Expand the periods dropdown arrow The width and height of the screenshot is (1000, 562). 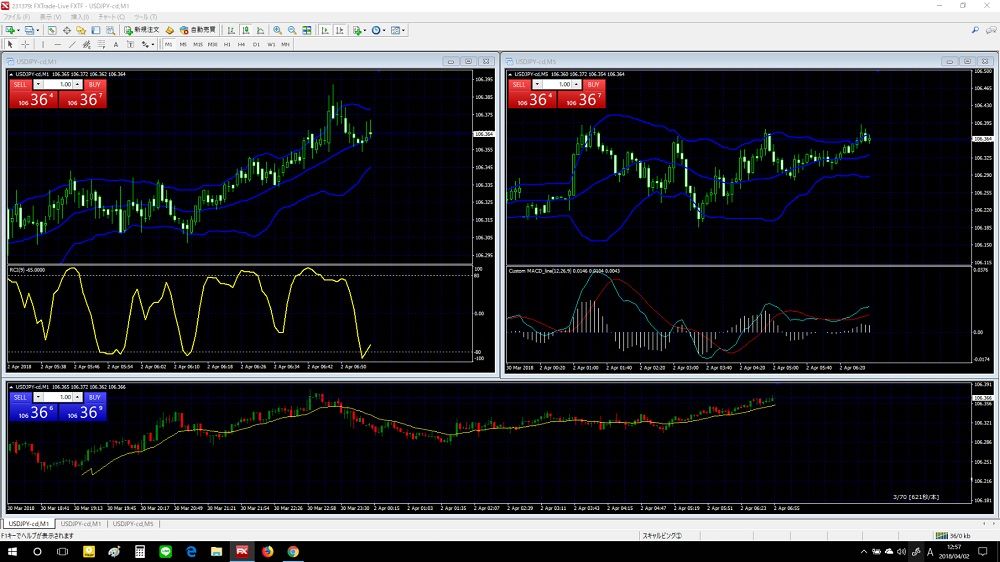pyautogui.click(x=384, y=30)
